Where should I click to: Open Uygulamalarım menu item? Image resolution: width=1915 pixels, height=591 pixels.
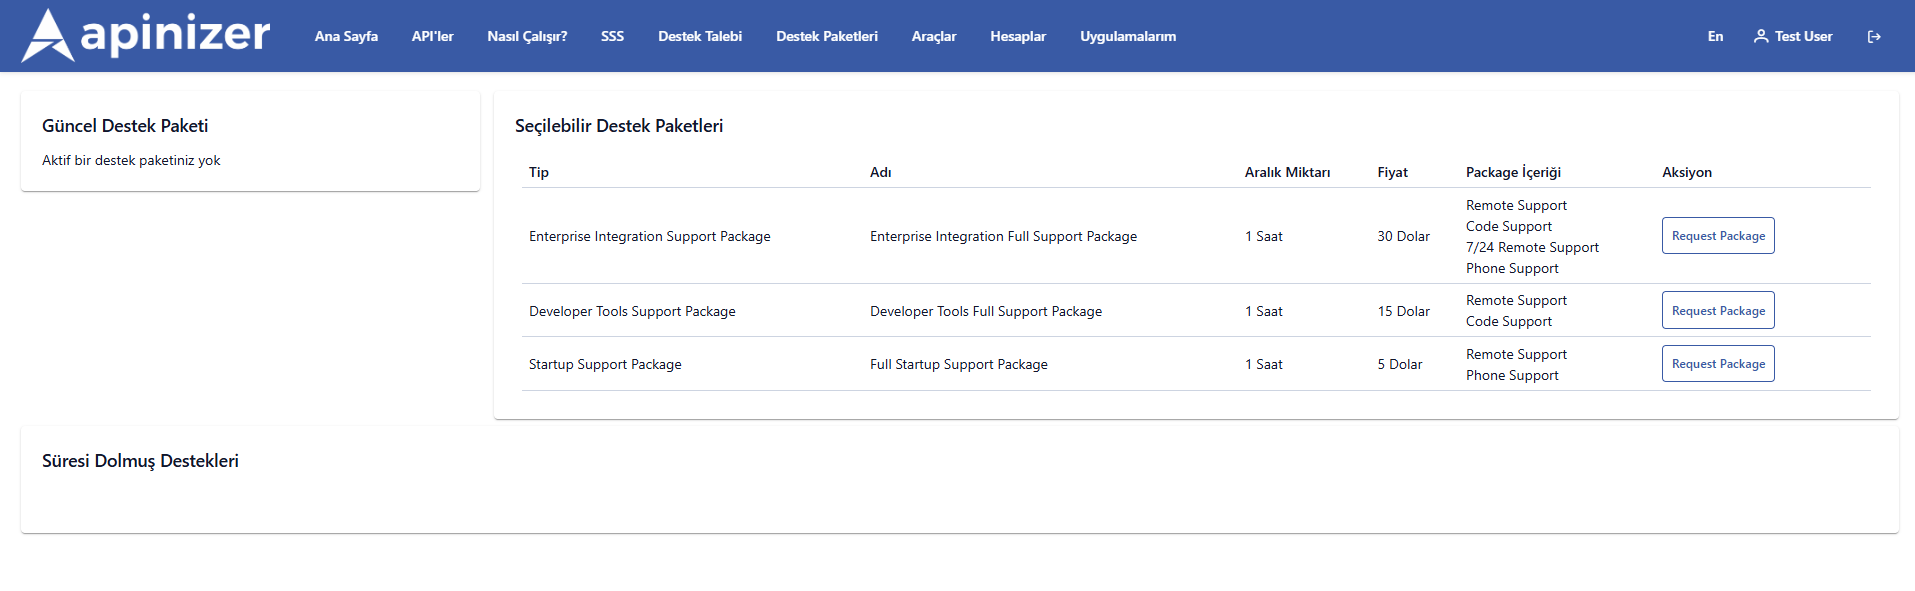click(x=1128, y=36)
